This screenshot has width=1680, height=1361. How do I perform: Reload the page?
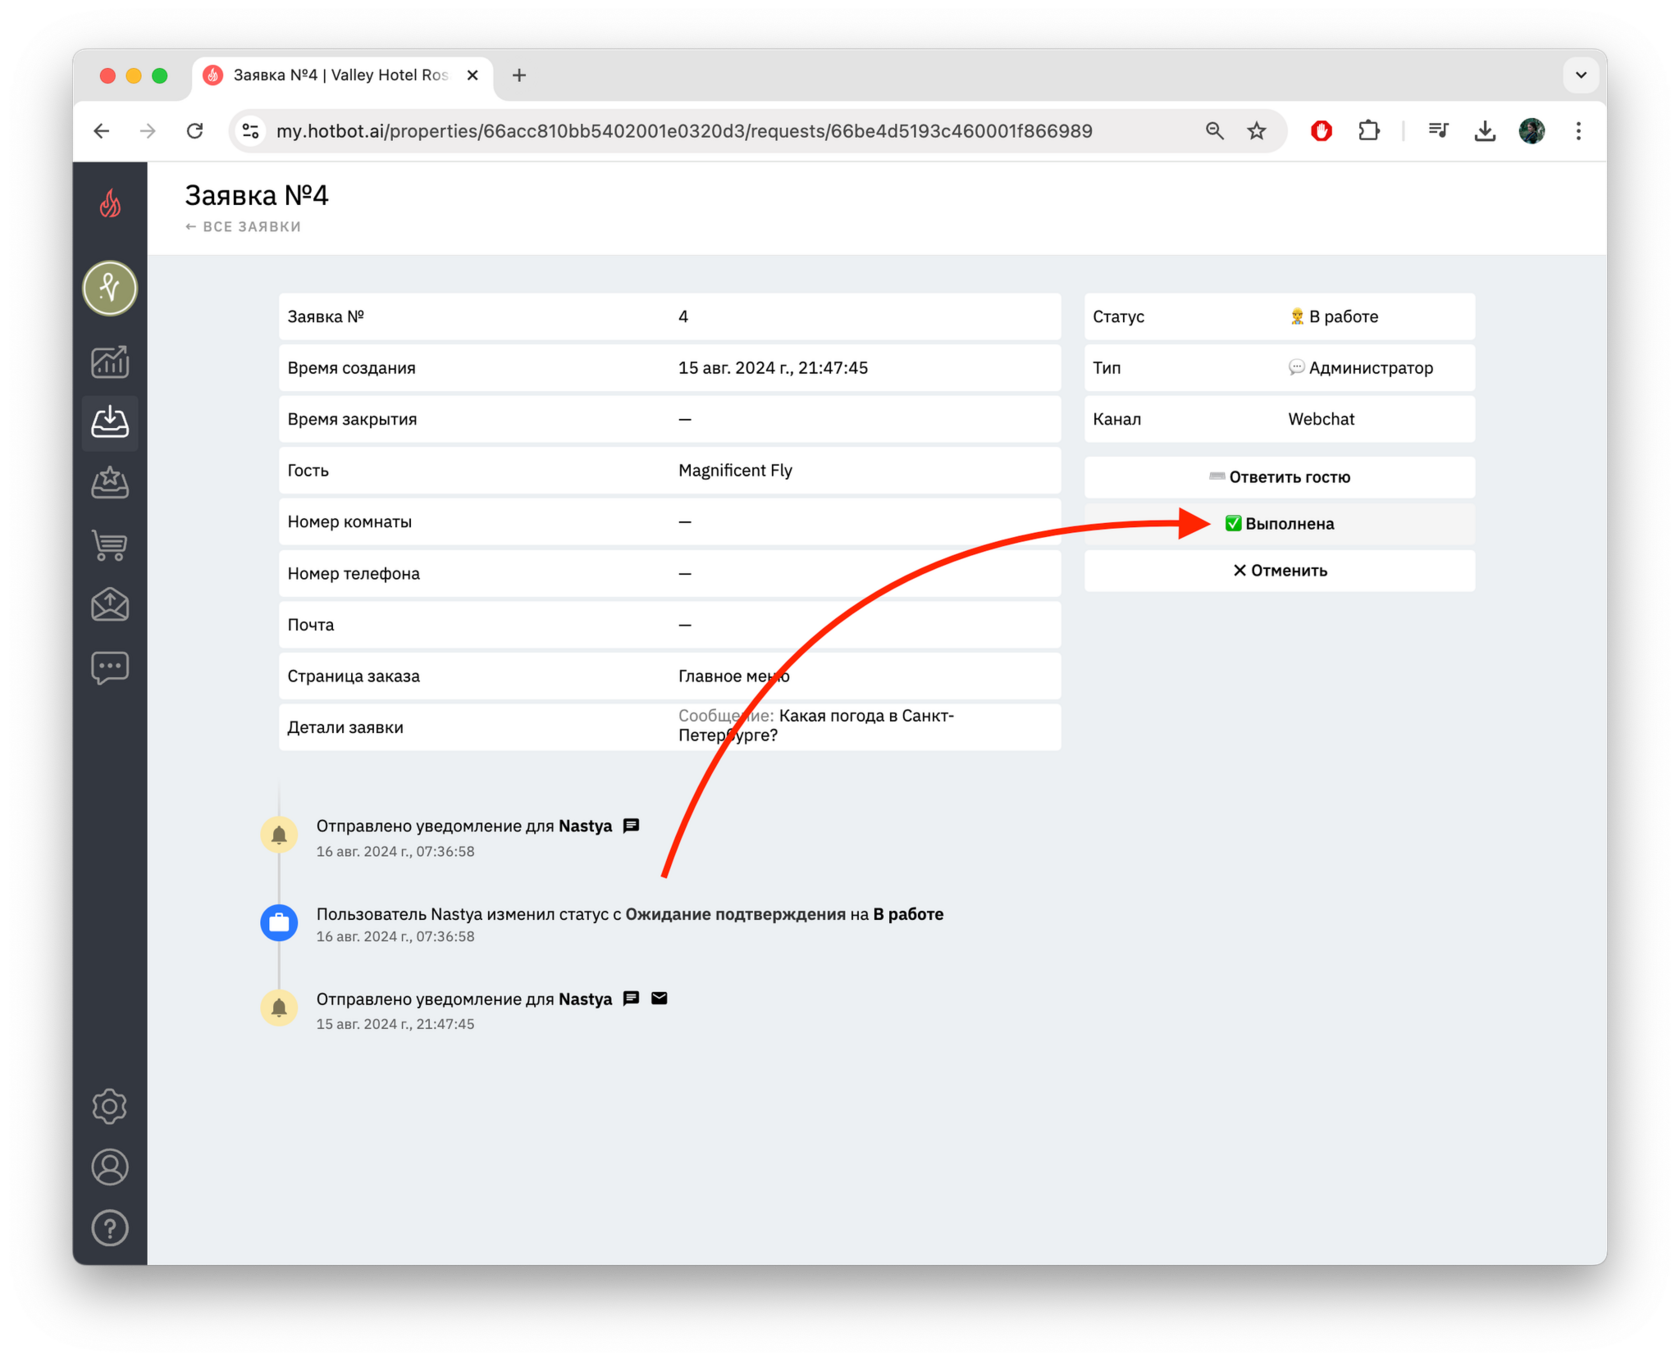pos(195,131)
